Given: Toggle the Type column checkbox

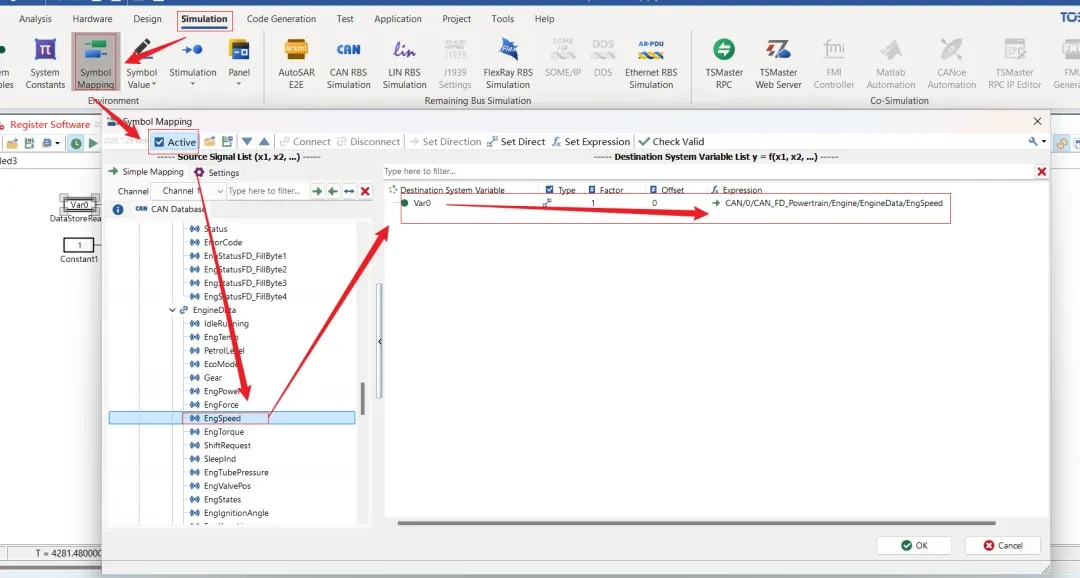Looking at the screenshot, I should pos(550,190).
